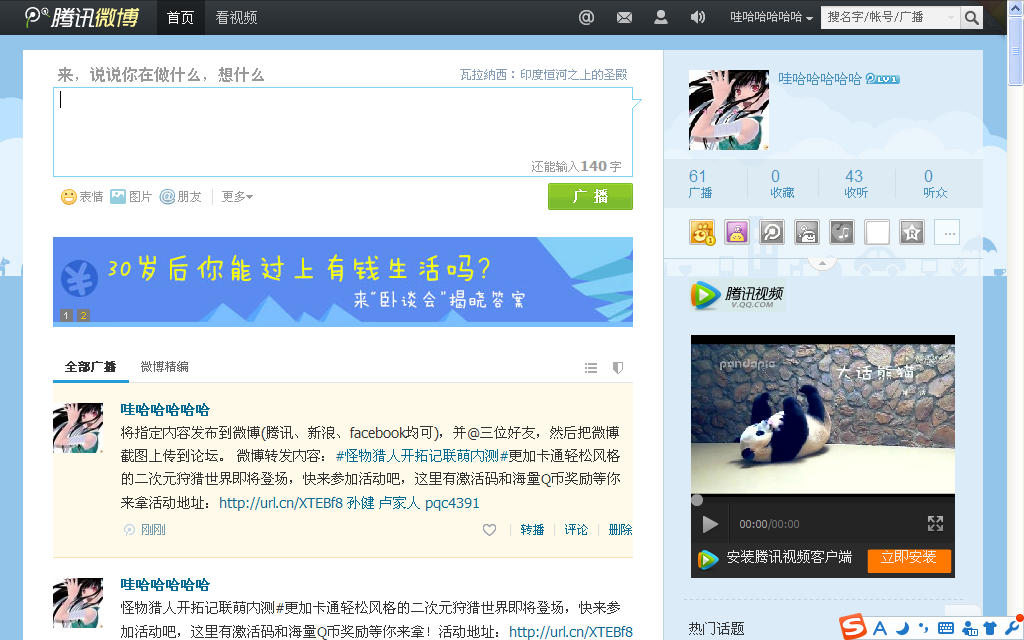Switch to the 微博精编 feed tab
The image size is (1024, 640).
pos(165,367)
